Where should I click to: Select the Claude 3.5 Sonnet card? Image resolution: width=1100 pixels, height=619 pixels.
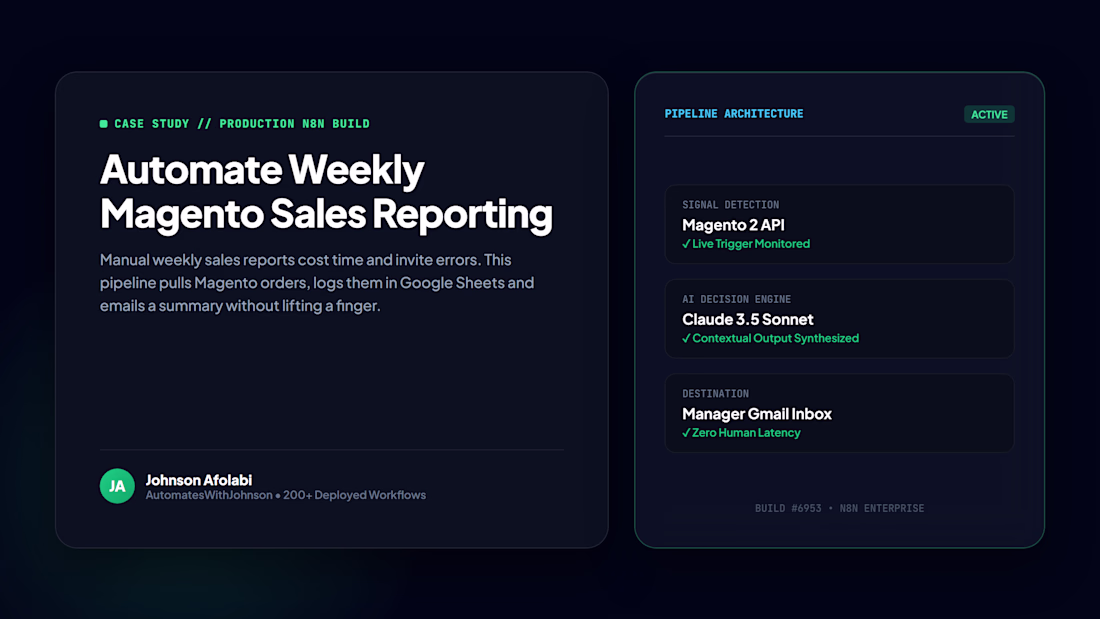point(839,319)
